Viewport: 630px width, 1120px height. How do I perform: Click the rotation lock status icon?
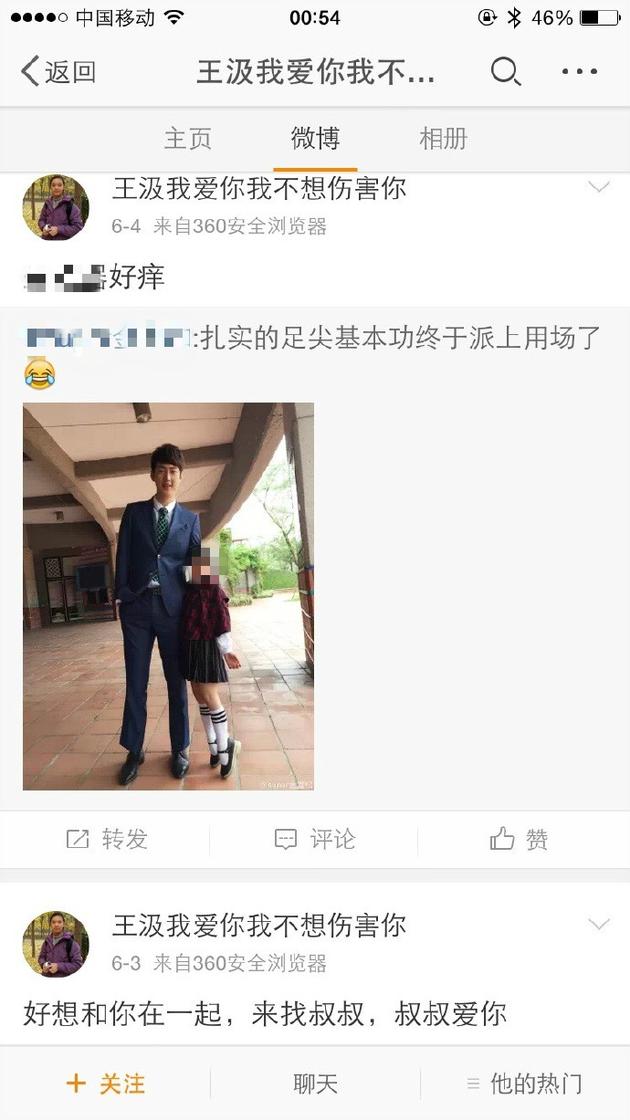tap(486, 17)
